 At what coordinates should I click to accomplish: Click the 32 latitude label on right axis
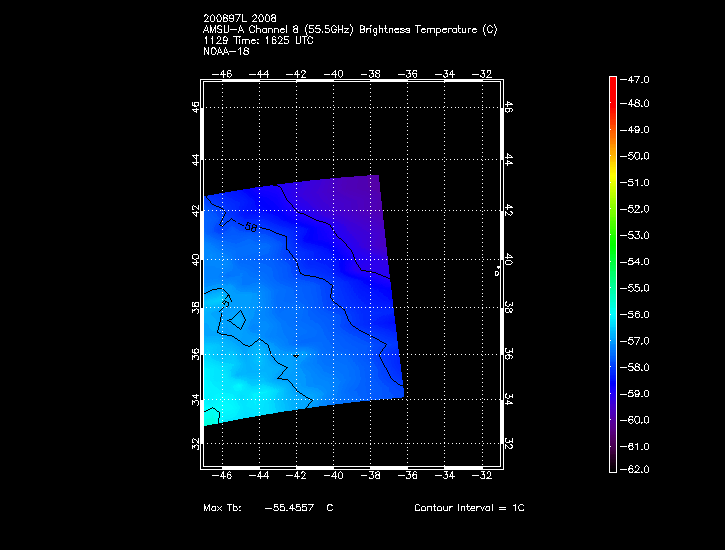pyautogui.click(x=508, y=443)
